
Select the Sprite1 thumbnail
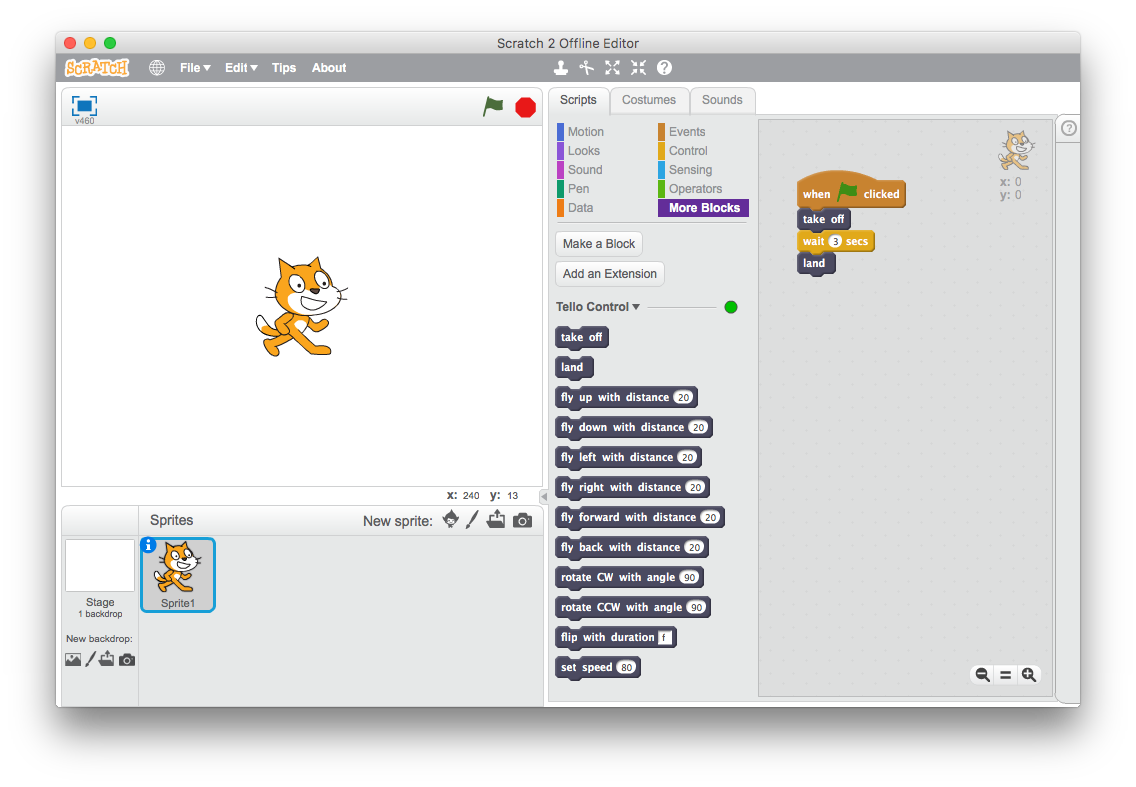[178, 575]
